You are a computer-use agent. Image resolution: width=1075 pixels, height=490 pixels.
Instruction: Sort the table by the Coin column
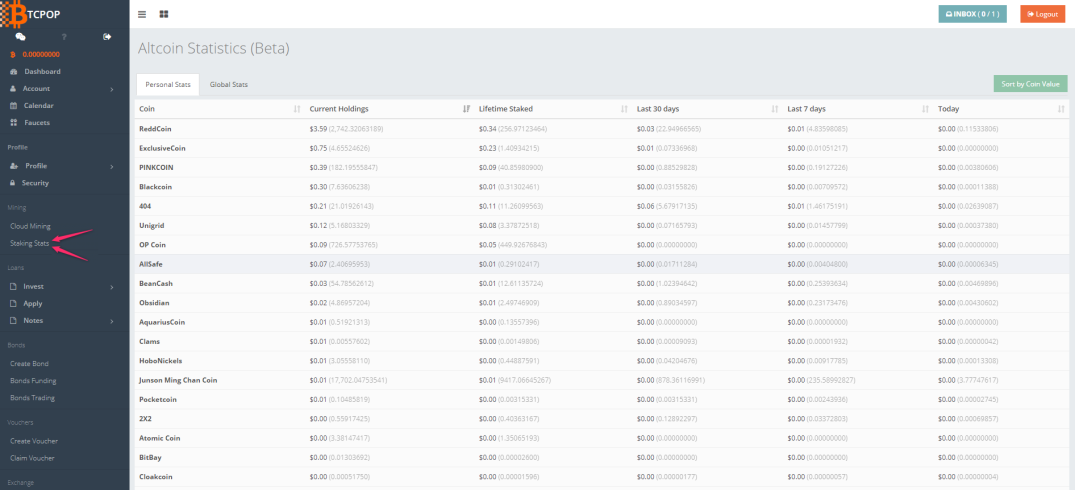pyautogui.click(x=219, y=109)
